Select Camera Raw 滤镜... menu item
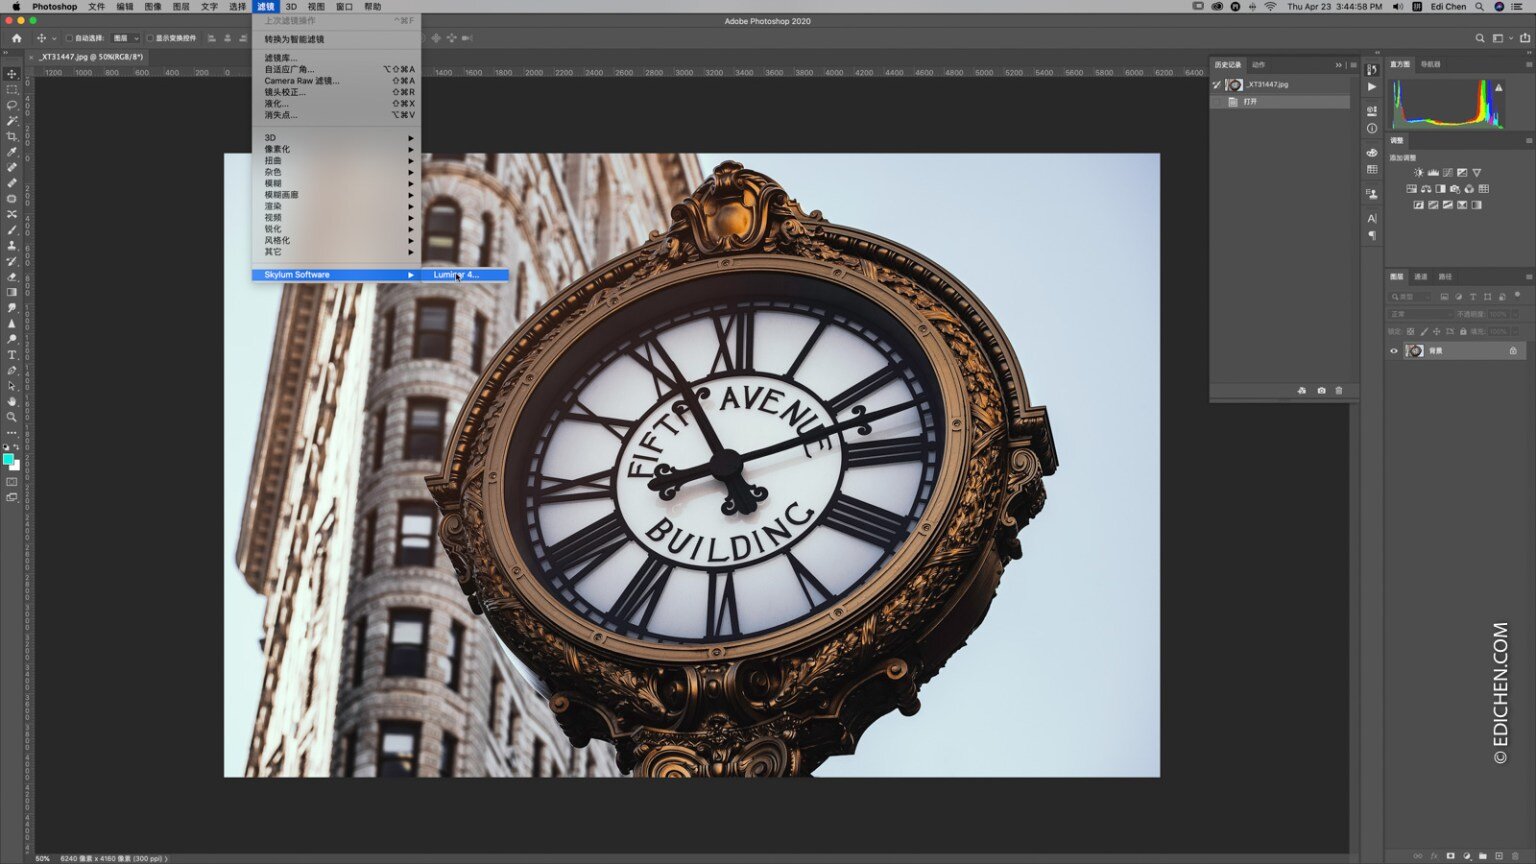1536x864 pixels. pyautogui.click(x=336, y=81)
